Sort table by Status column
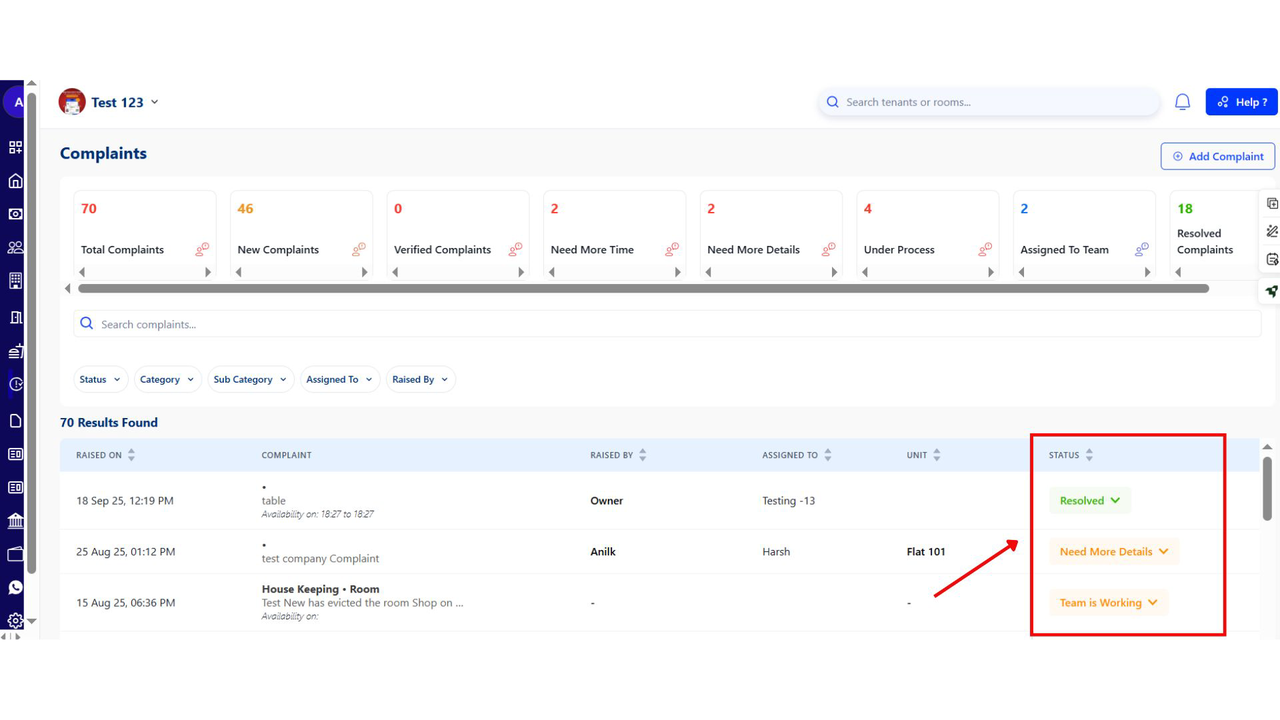This screenshot has width=1280, height=720. click(1089, 455)
